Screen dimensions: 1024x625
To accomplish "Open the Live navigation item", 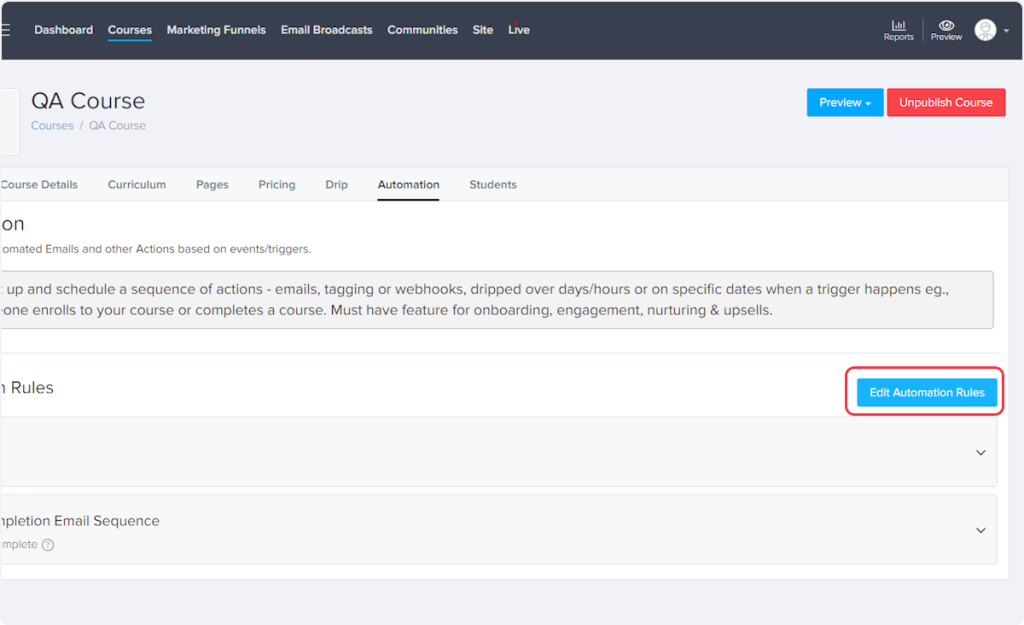I will click(x=518, y=30).
